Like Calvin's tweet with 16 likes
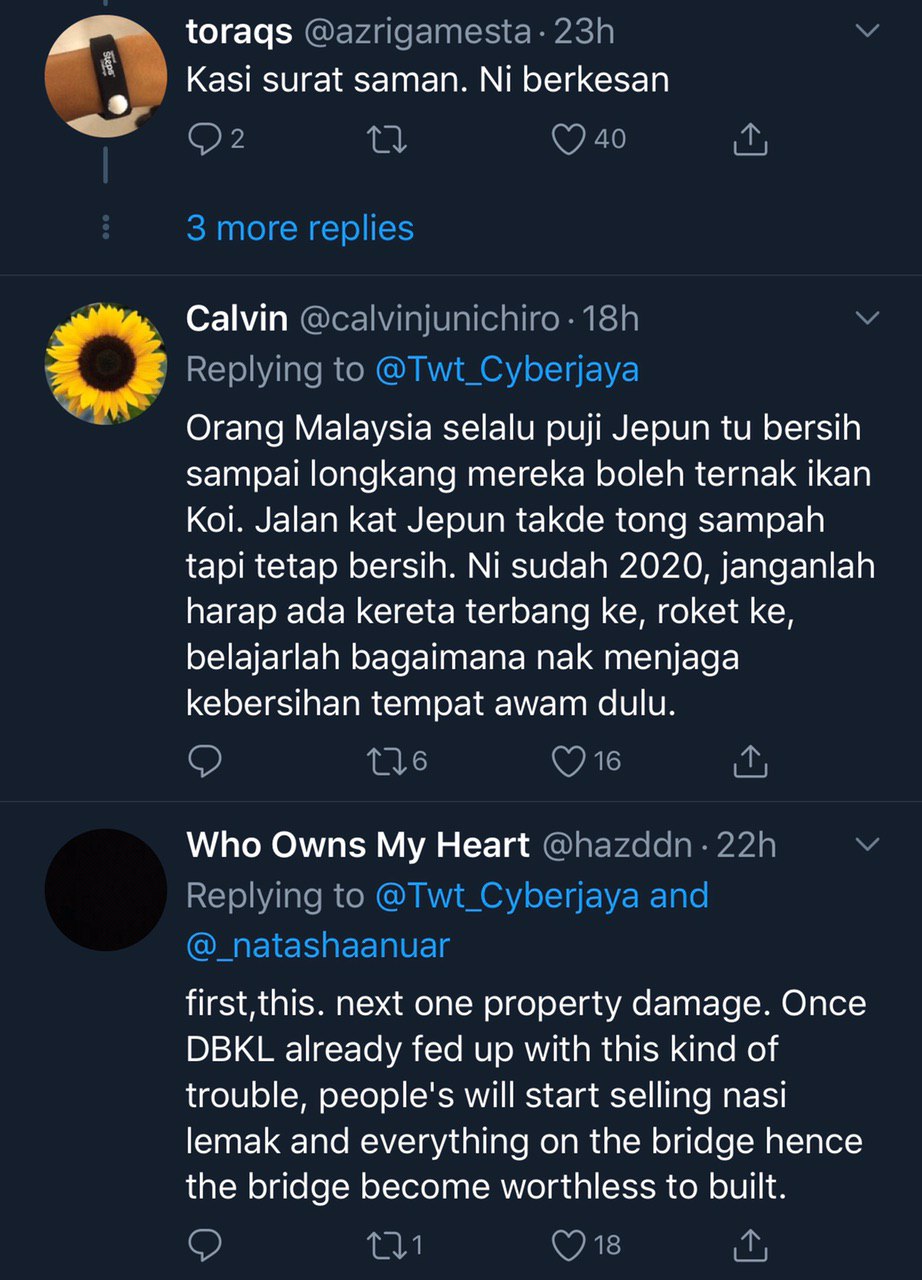 pyautogui.click(x=569, y=762)
